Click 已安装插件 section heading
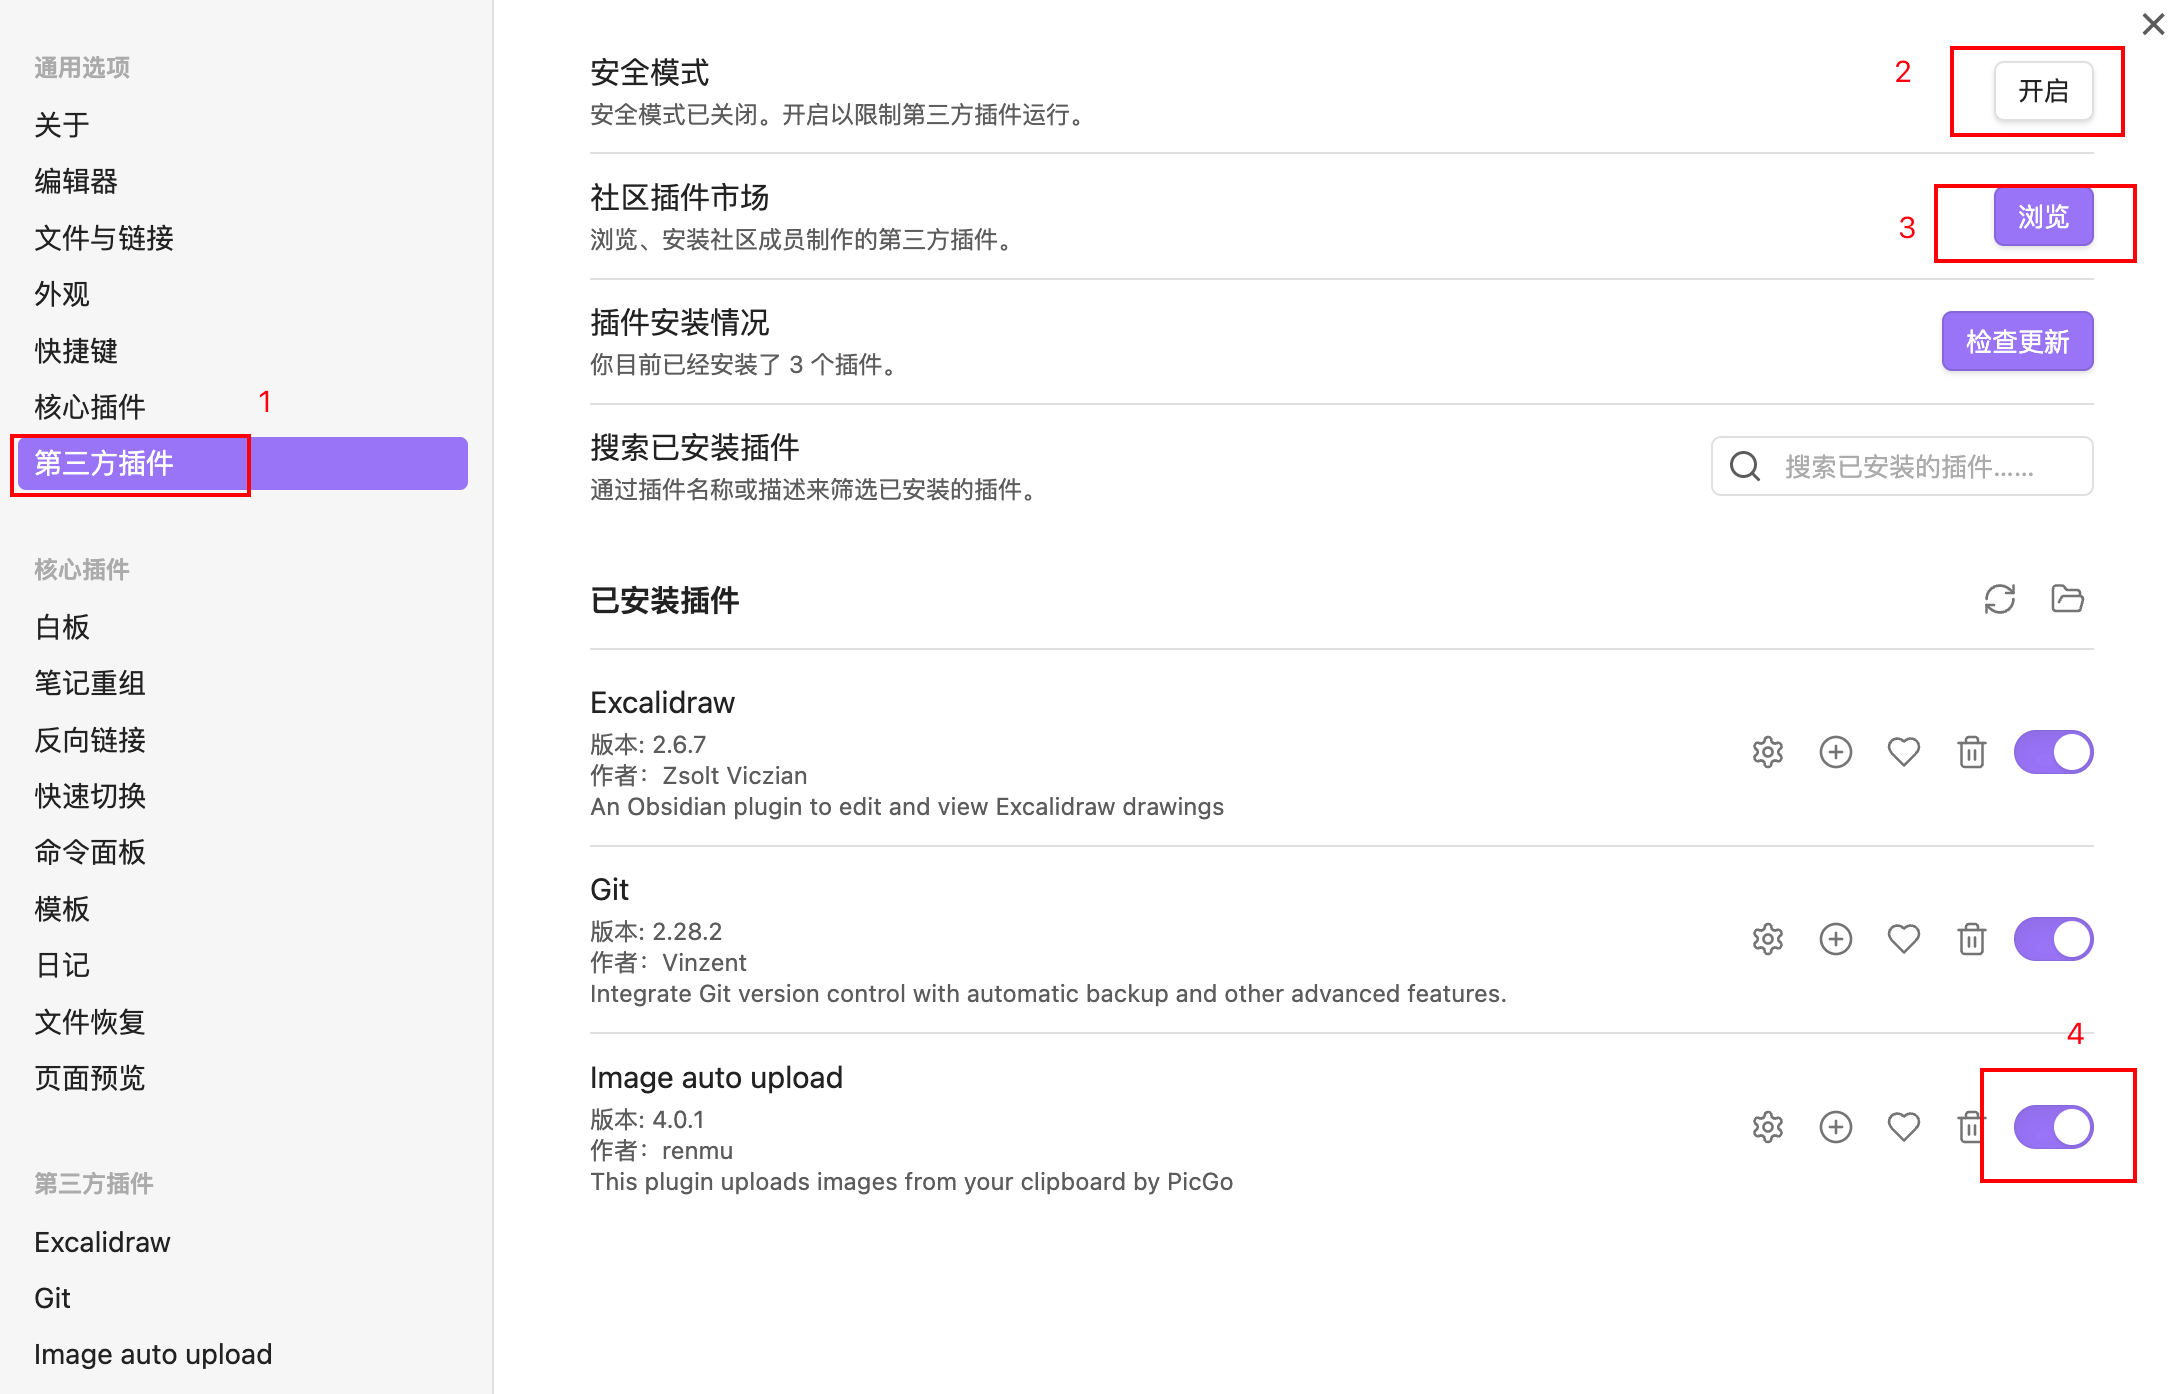The image size is (2172, 1394). 664,600
